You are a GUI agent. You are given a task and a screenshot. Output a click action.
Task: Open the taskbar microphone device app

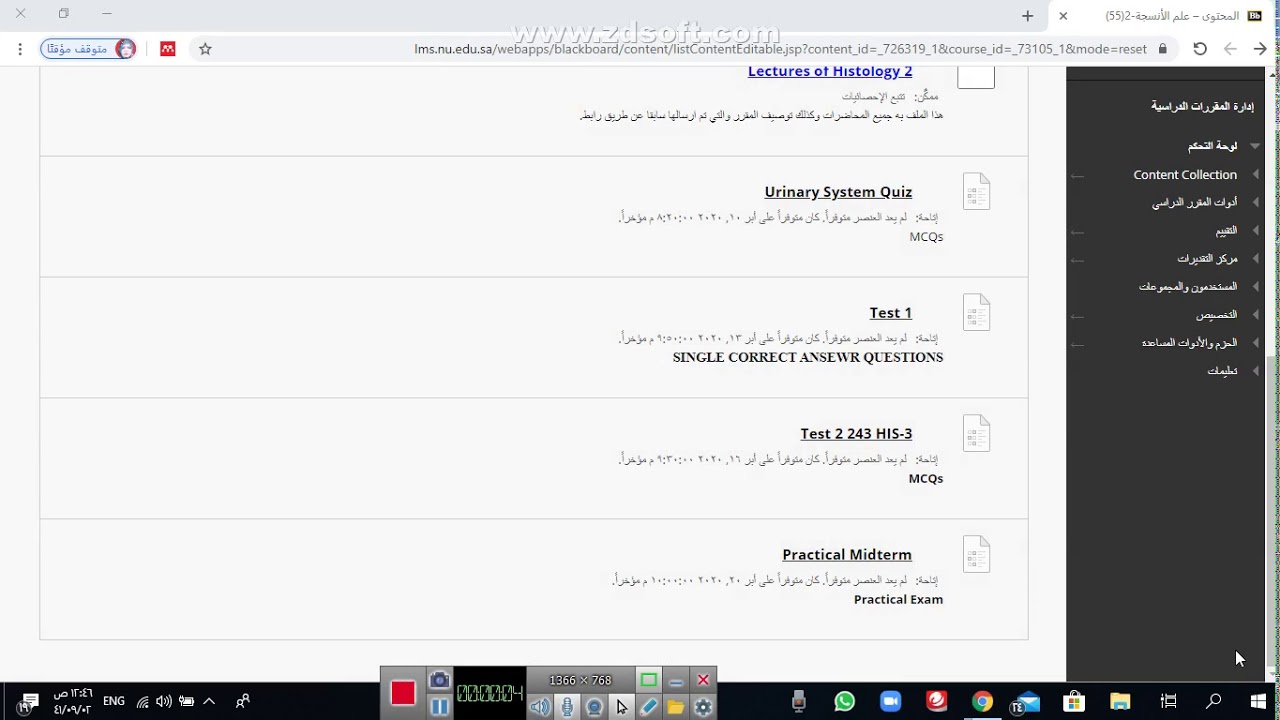coord(798,702)
